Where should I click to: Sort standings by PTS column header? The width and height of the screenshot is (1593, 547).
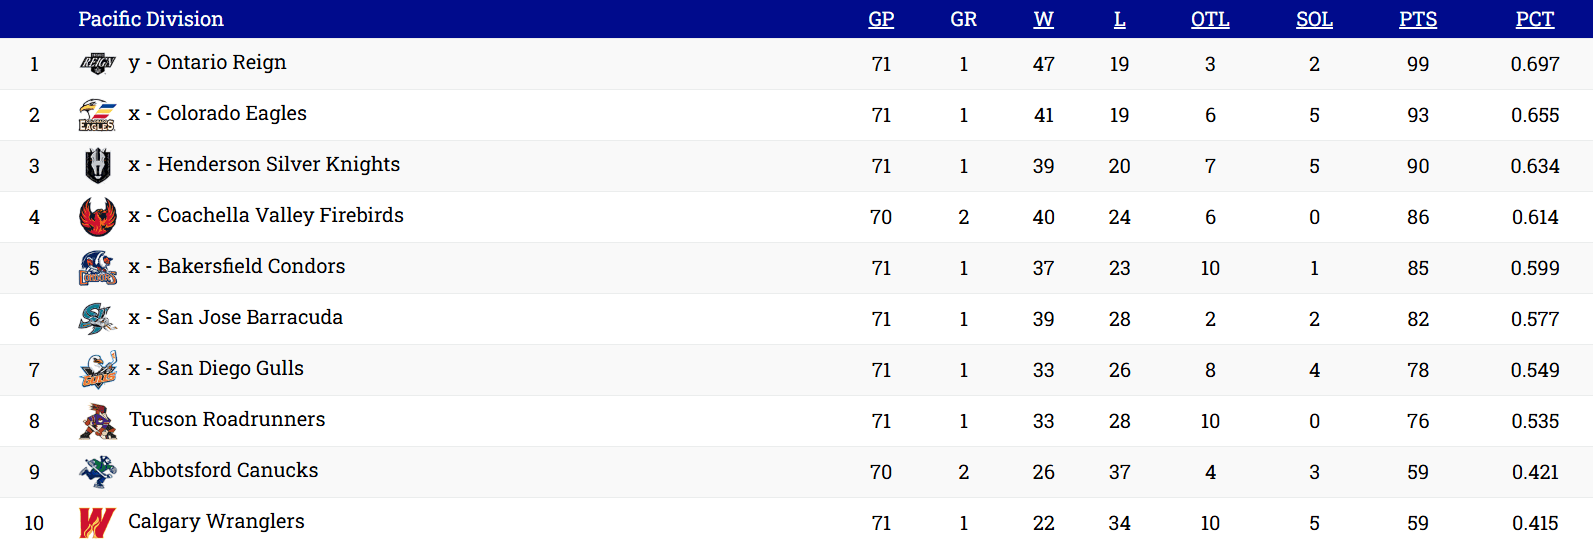(1418, 19)
